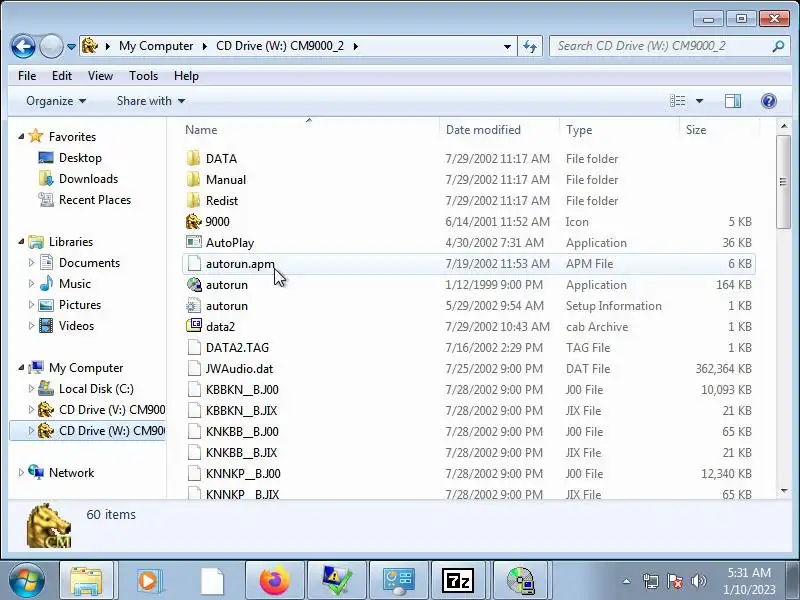Select the autorun.apm file

pos(468,264)
